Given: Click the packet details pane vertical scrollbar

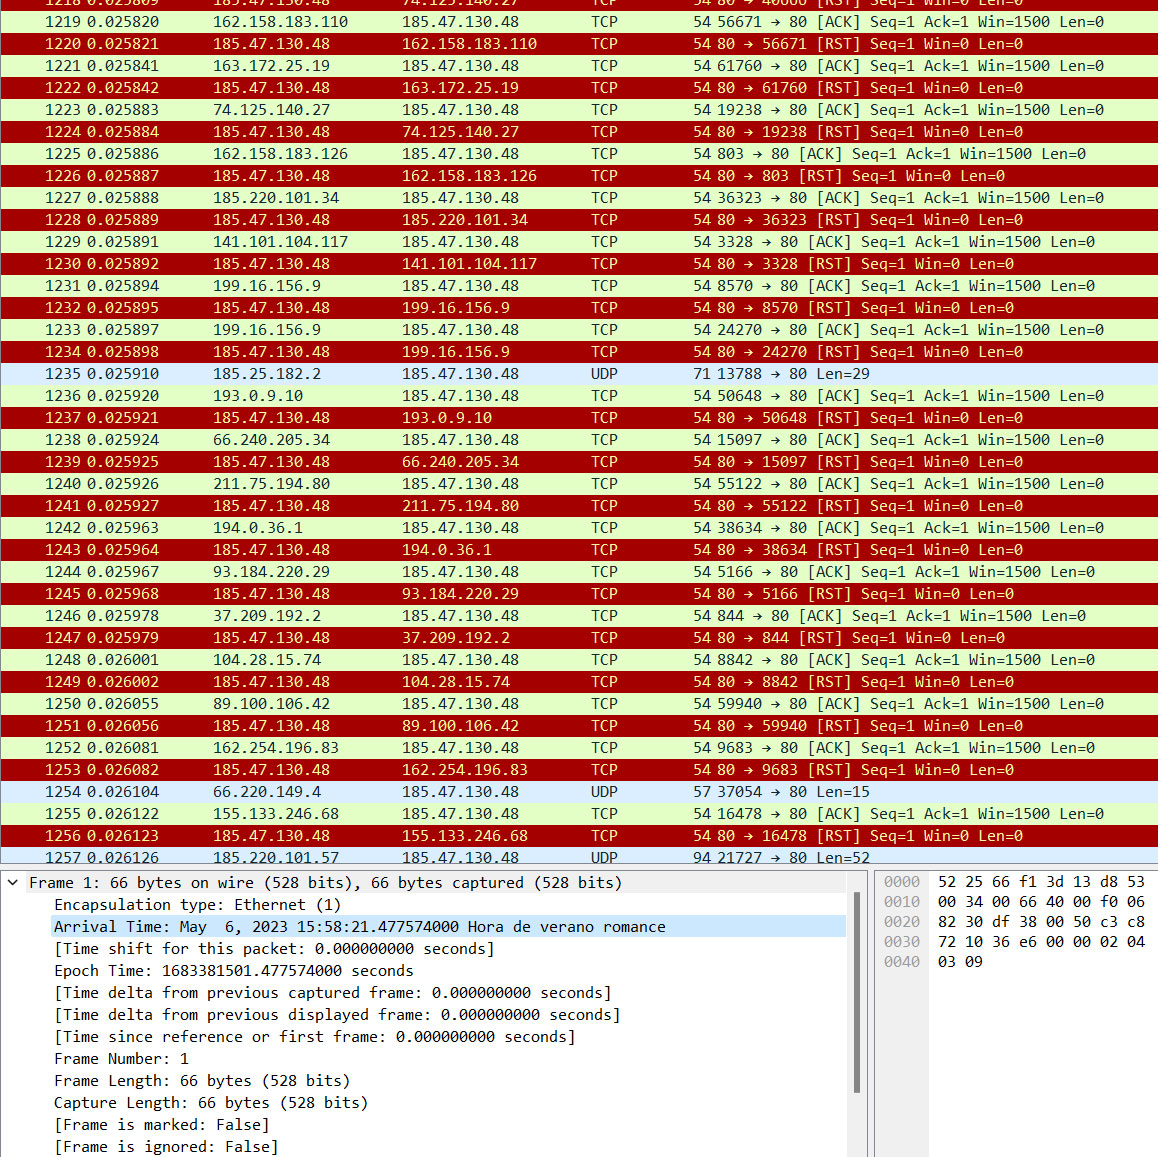Looking at the screenshot, I should click(856, 1000).
